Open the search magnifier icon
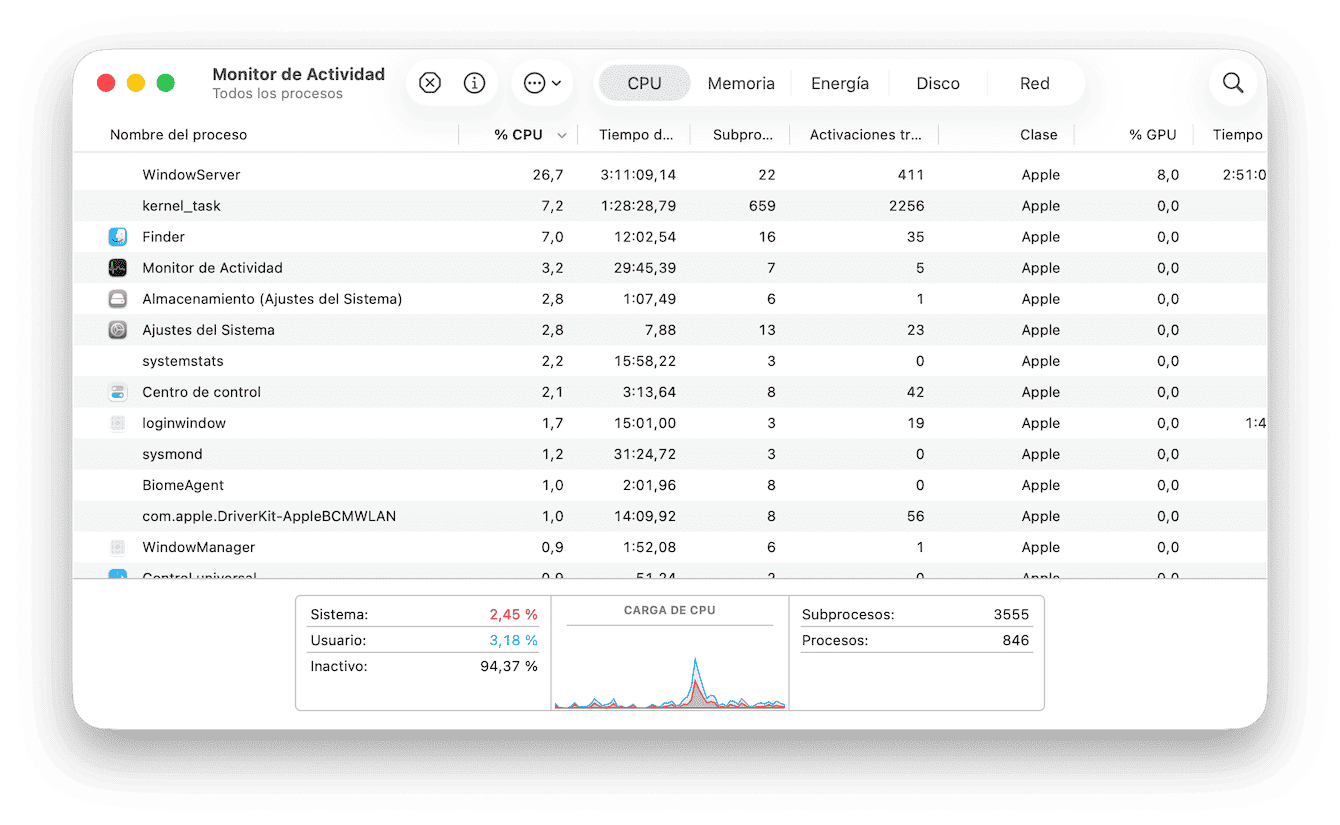1340x825 pixels. click(x=1233, y=83)
